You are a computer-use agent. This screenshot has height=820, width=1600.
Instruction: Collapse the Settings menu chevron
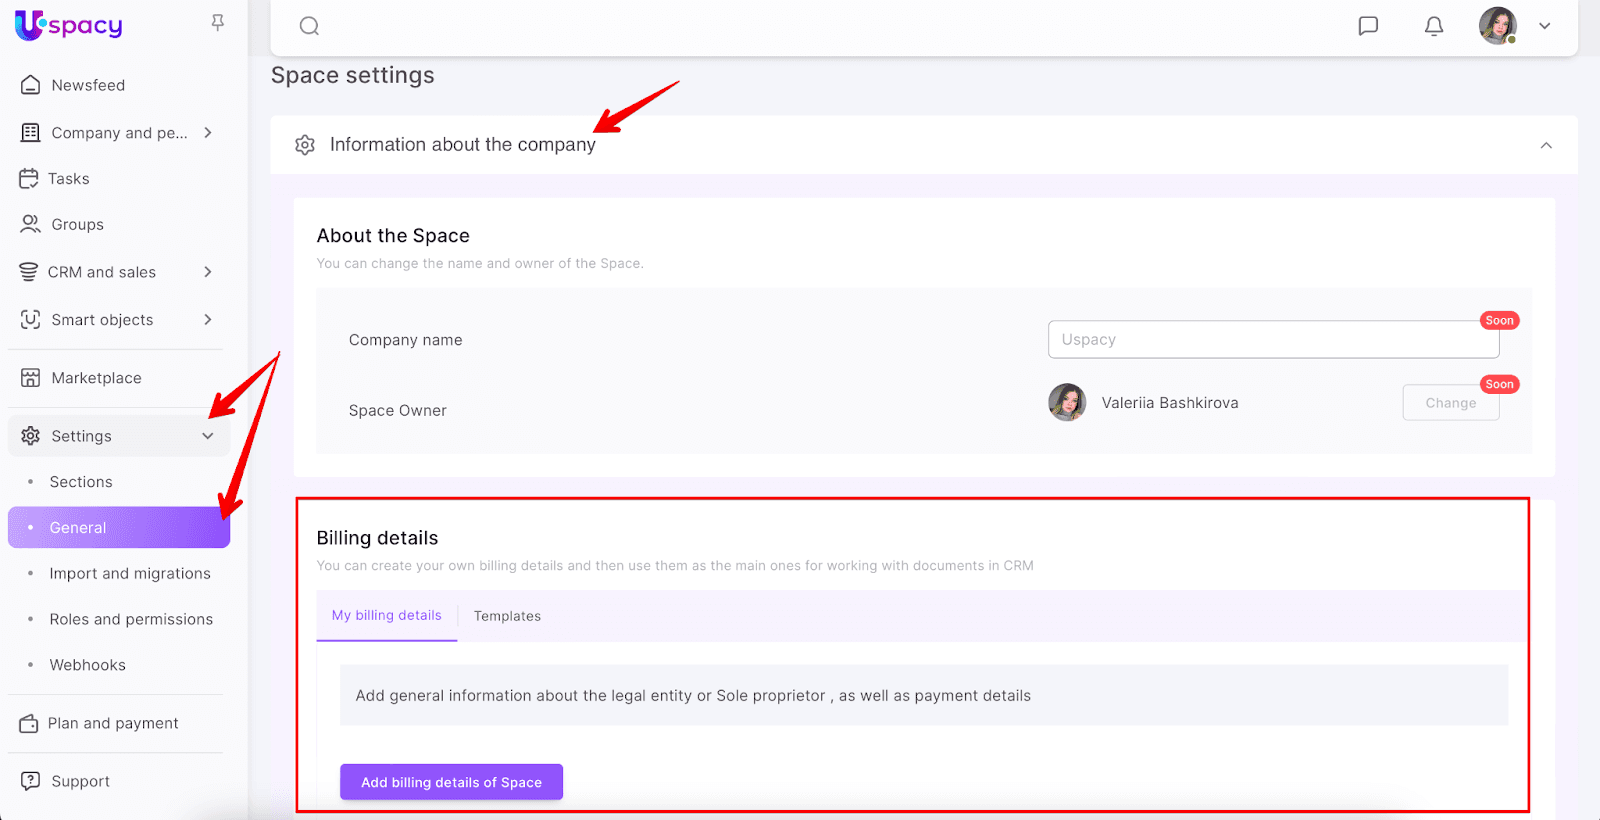click(x=208, y=436)
